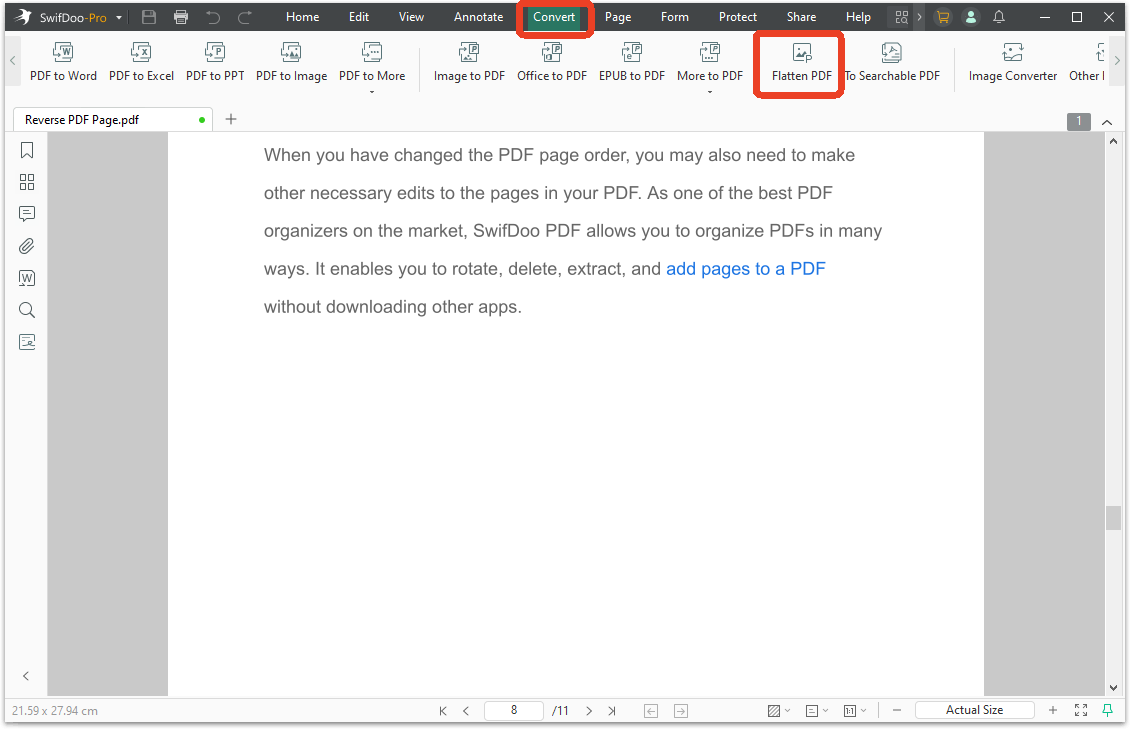Open the PDF to Image converter

click(291, 62)
